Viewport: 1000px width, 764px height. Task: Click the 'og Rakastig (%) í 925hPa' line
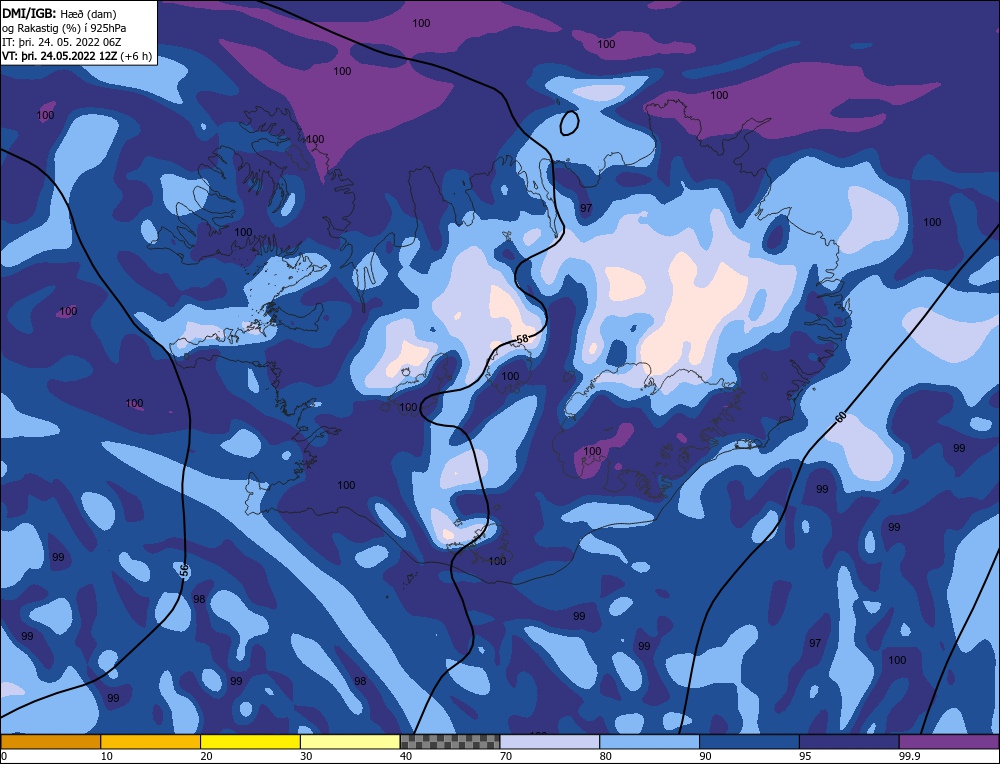[64, 28]
